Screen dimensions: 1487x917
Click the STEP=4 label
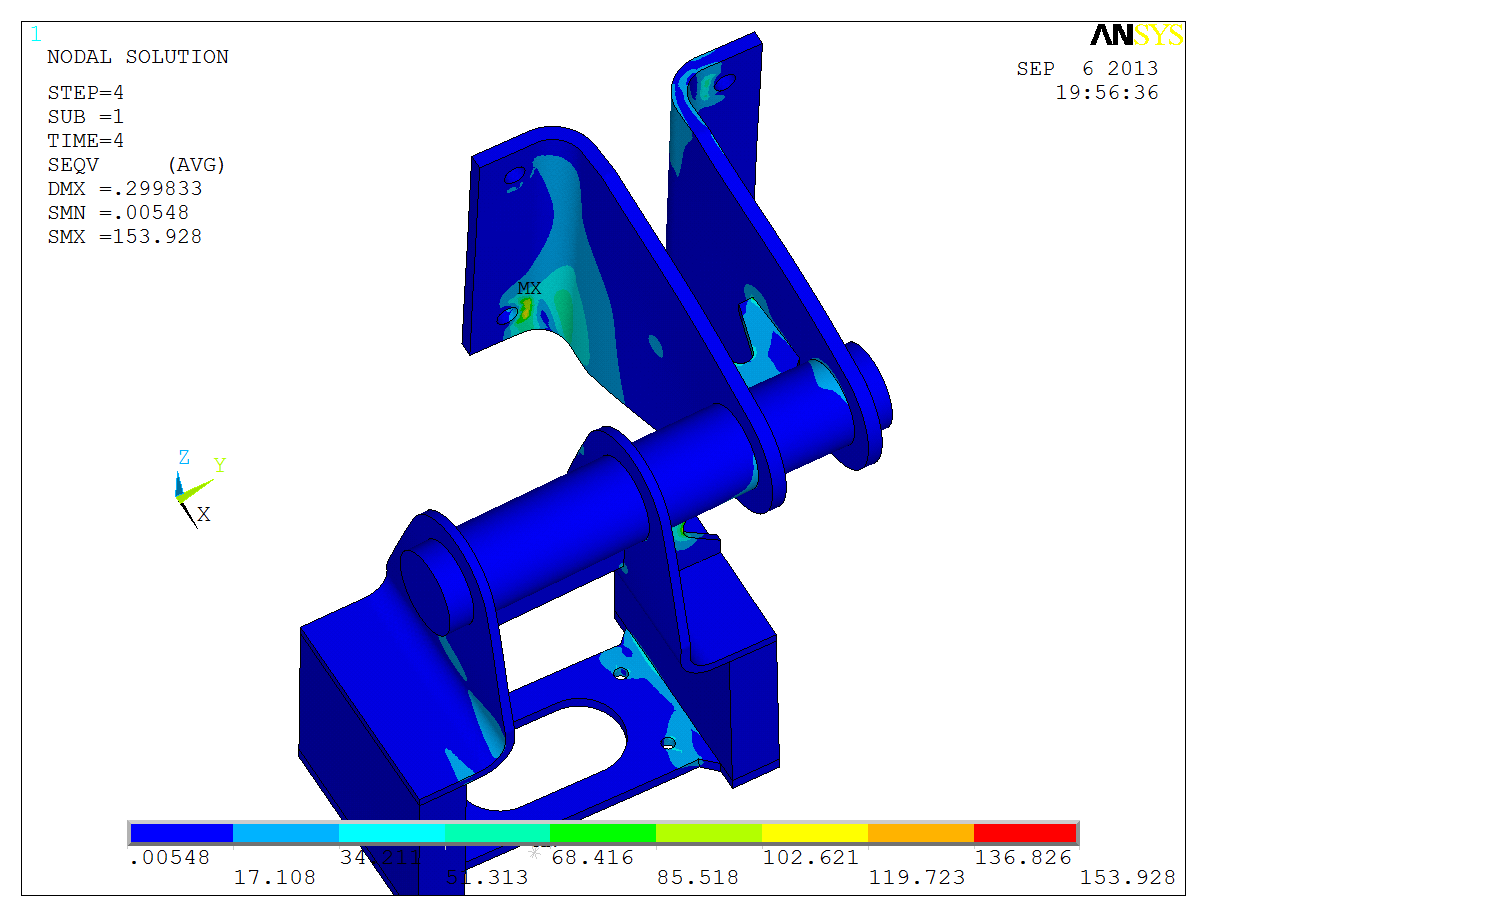(86, 93)
